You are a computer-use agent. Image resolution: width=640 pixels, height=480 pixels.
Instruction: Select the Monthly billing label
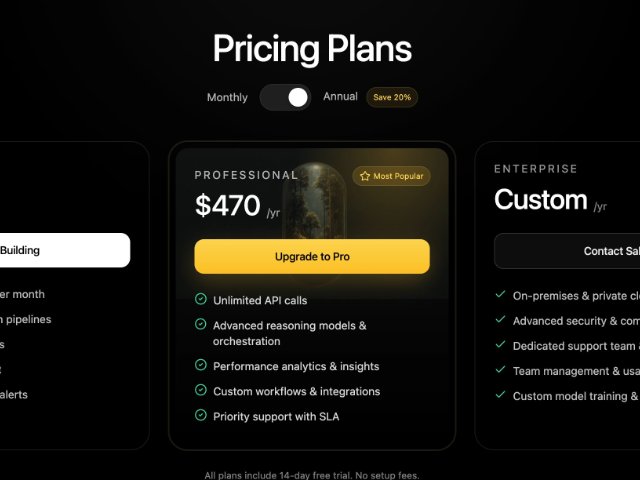coord(227,97)
